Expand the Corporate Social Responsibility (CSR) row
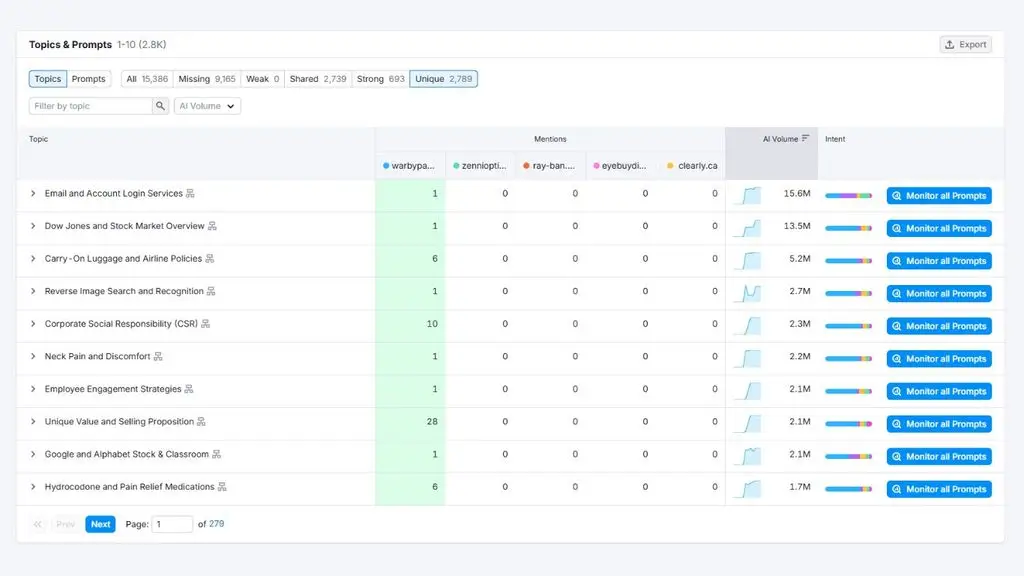1024x576 pixels. coord(33,324)
